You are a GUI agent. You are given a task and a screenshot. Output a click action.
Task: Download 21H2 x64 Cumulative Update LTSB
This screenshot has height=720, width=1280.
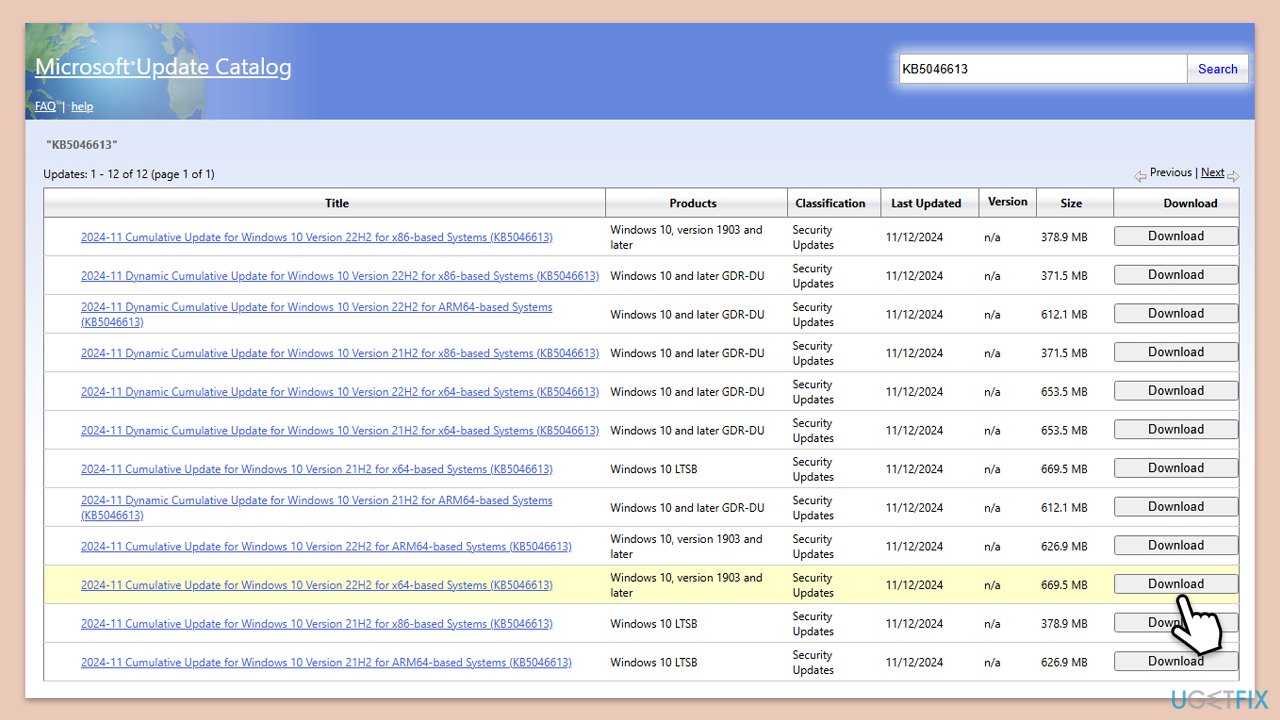tap(1175, 468)
